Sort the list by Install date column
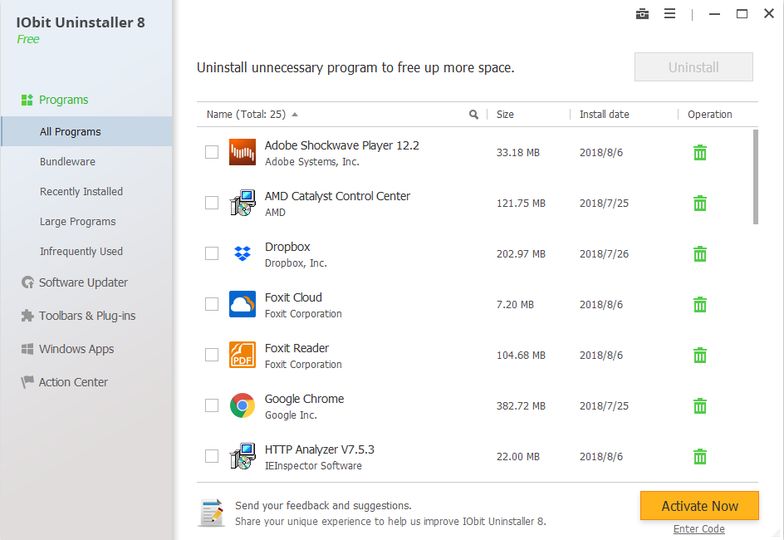 (604, 114)
